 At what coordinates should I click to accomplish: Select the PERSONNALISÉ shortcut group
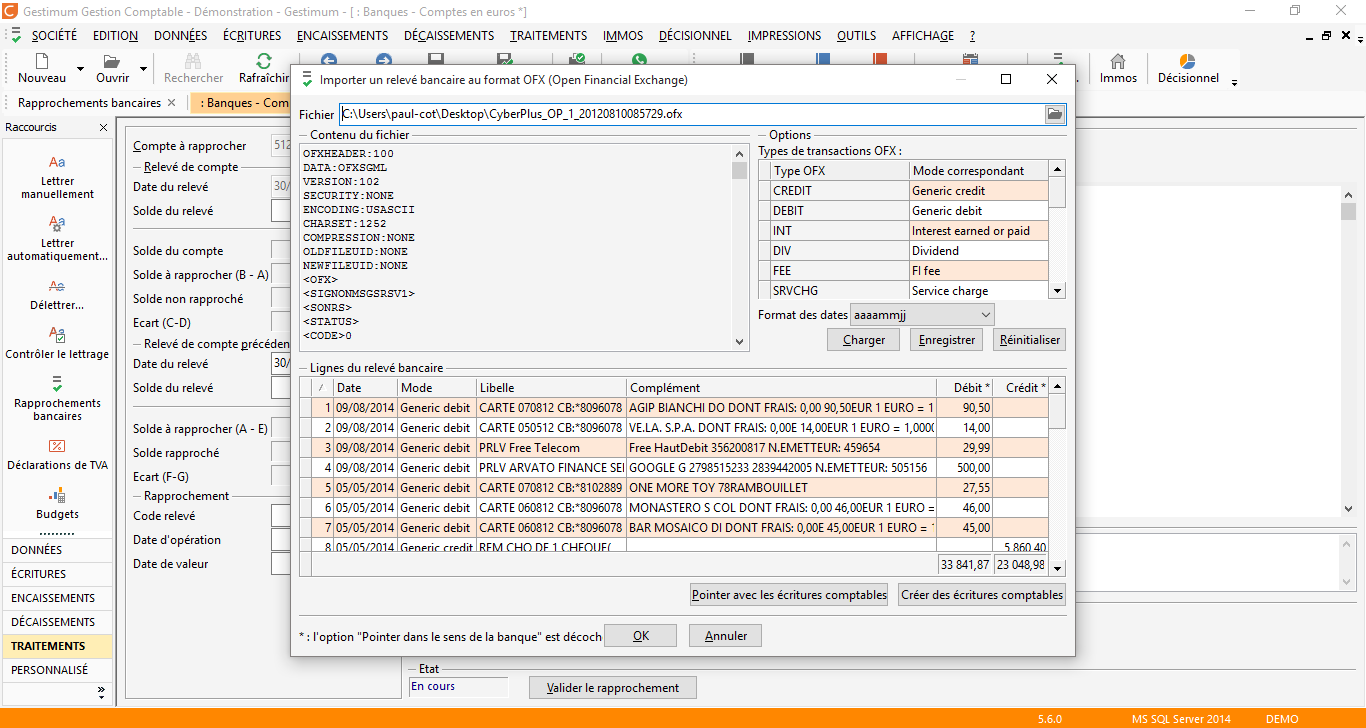tap(57, 670)
